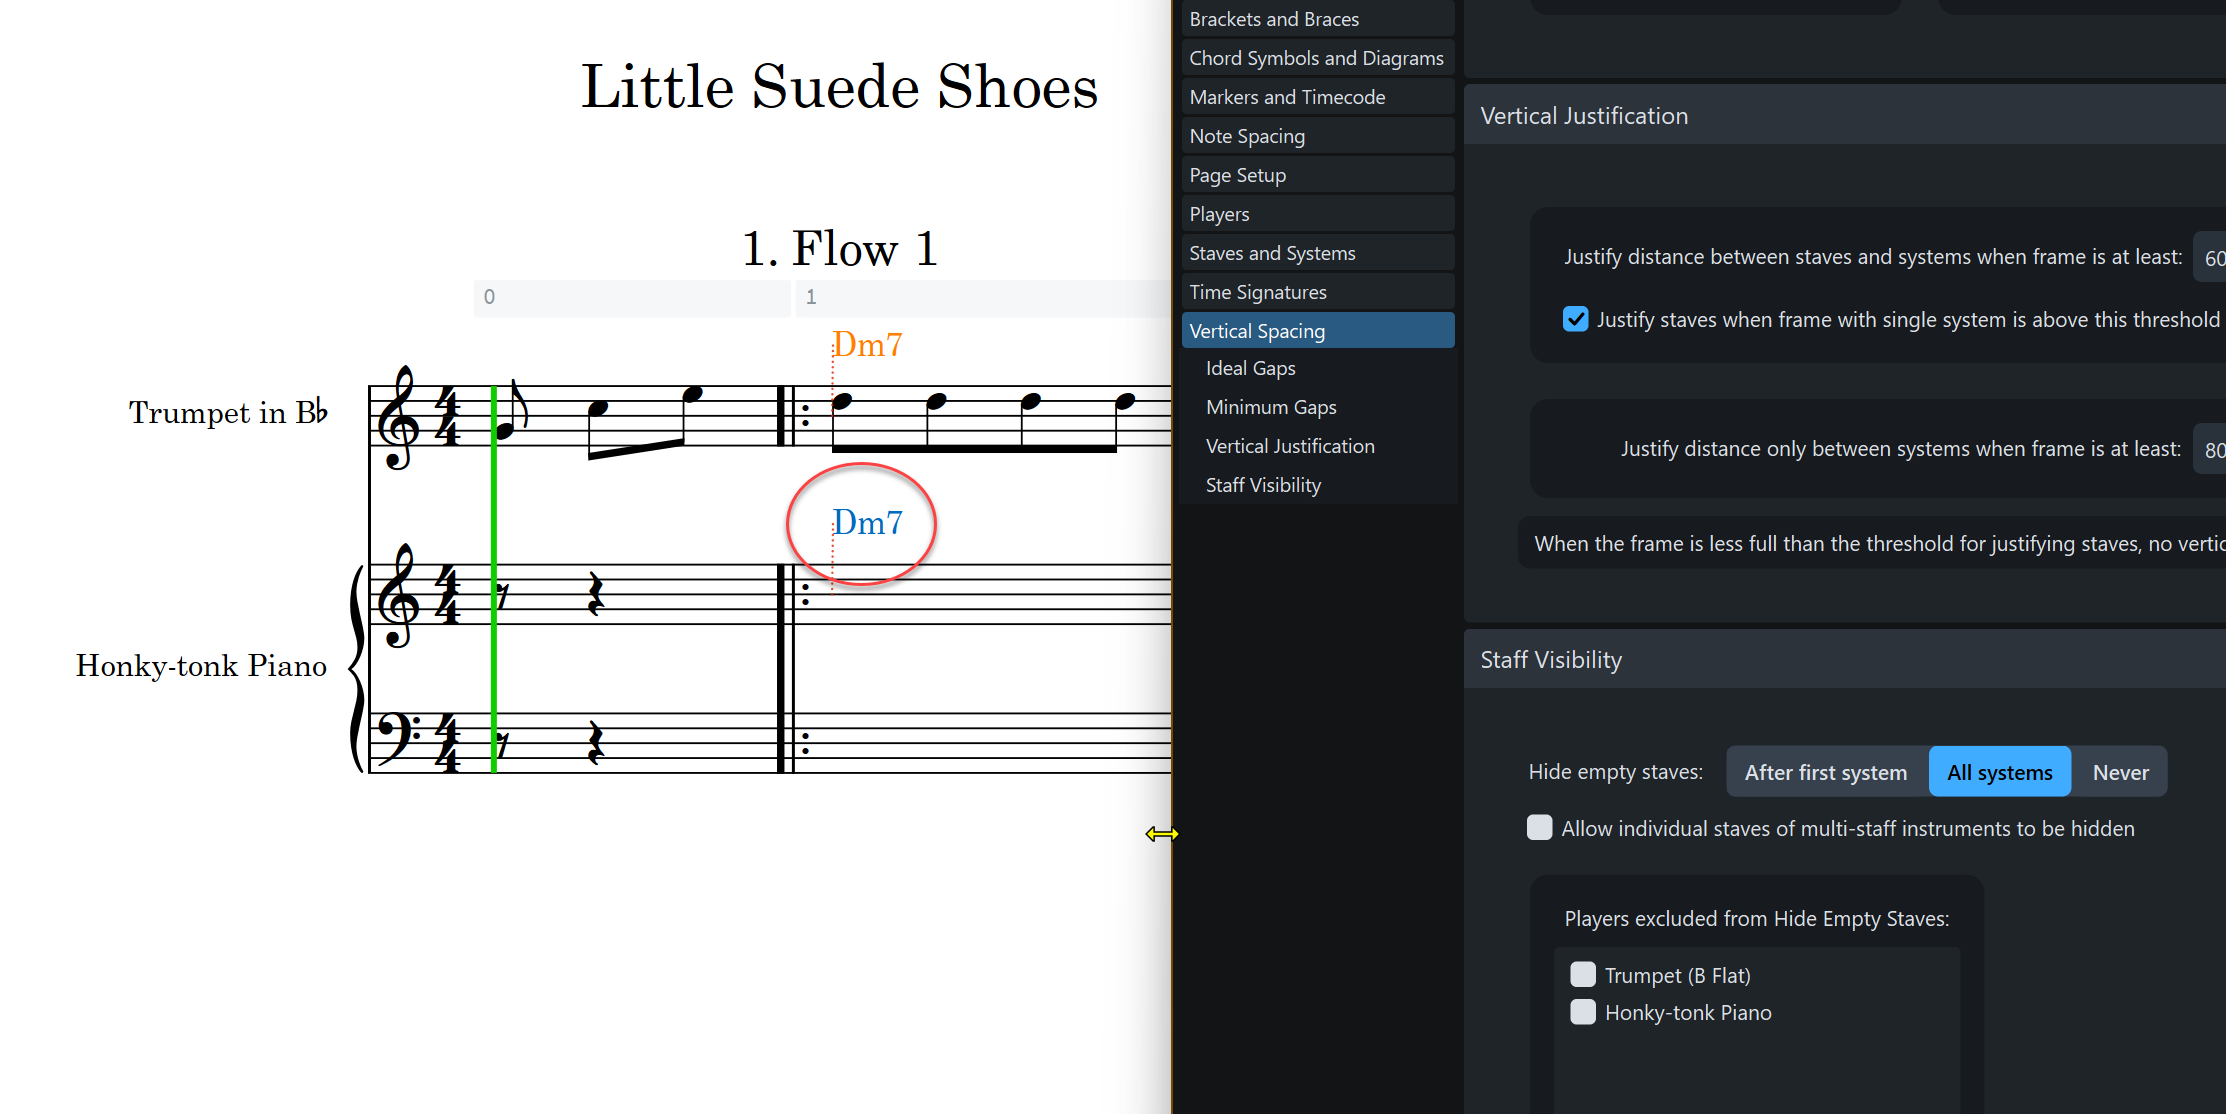Viewport: 2226px width, 1114px height.
Task: Go to Staff Visibility subsection
Action: [x=1262, y=485]
